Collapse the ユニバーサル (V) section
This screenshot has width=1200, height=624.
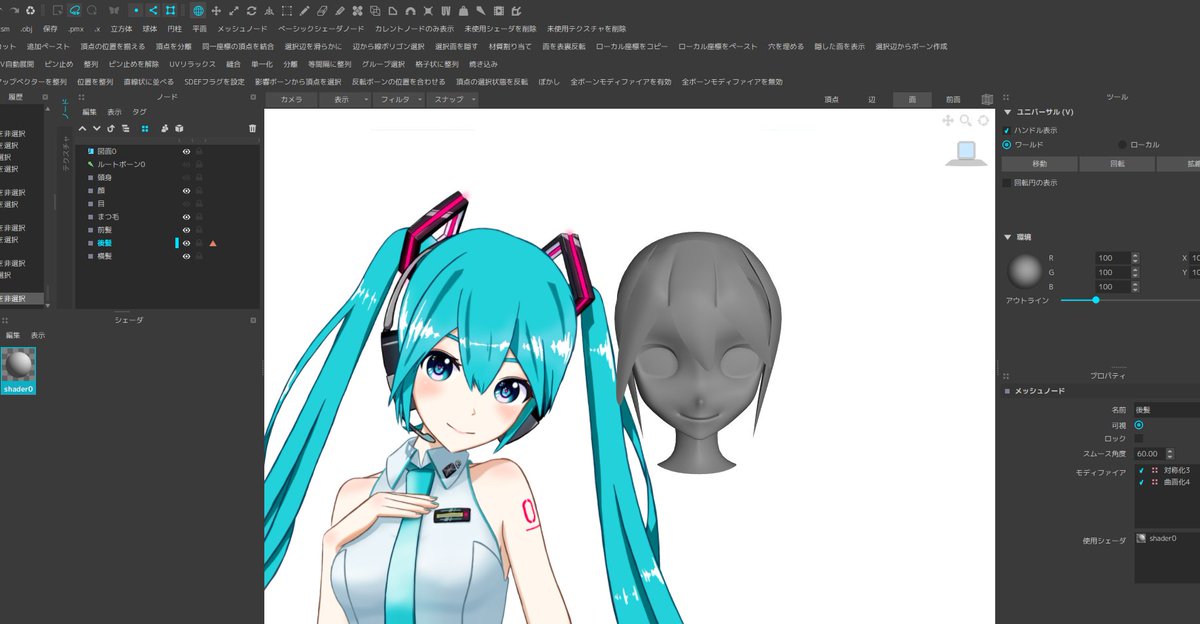point(1007,112)
